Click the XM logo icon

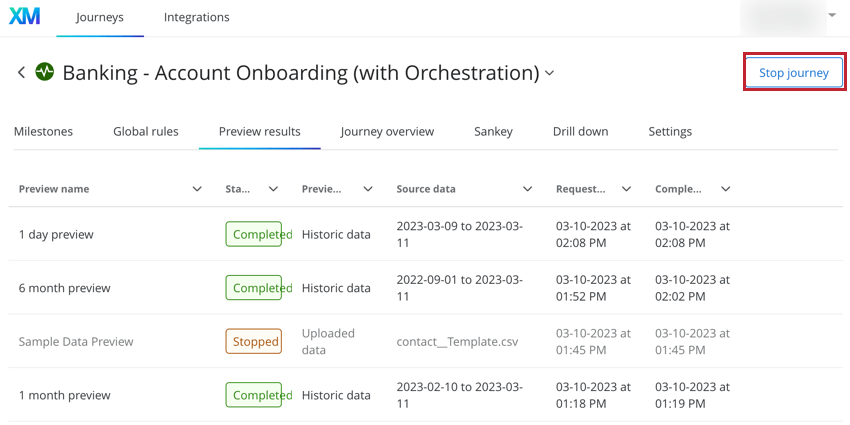pyautogui.click(x=24, y=17)
